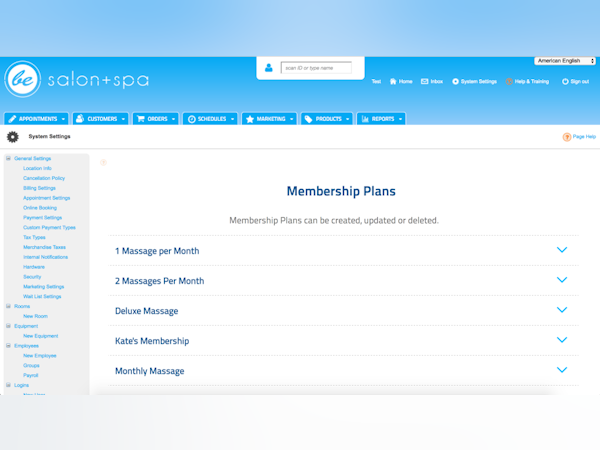Click the faint help icon above Membership Plans

tap(103, 163)
